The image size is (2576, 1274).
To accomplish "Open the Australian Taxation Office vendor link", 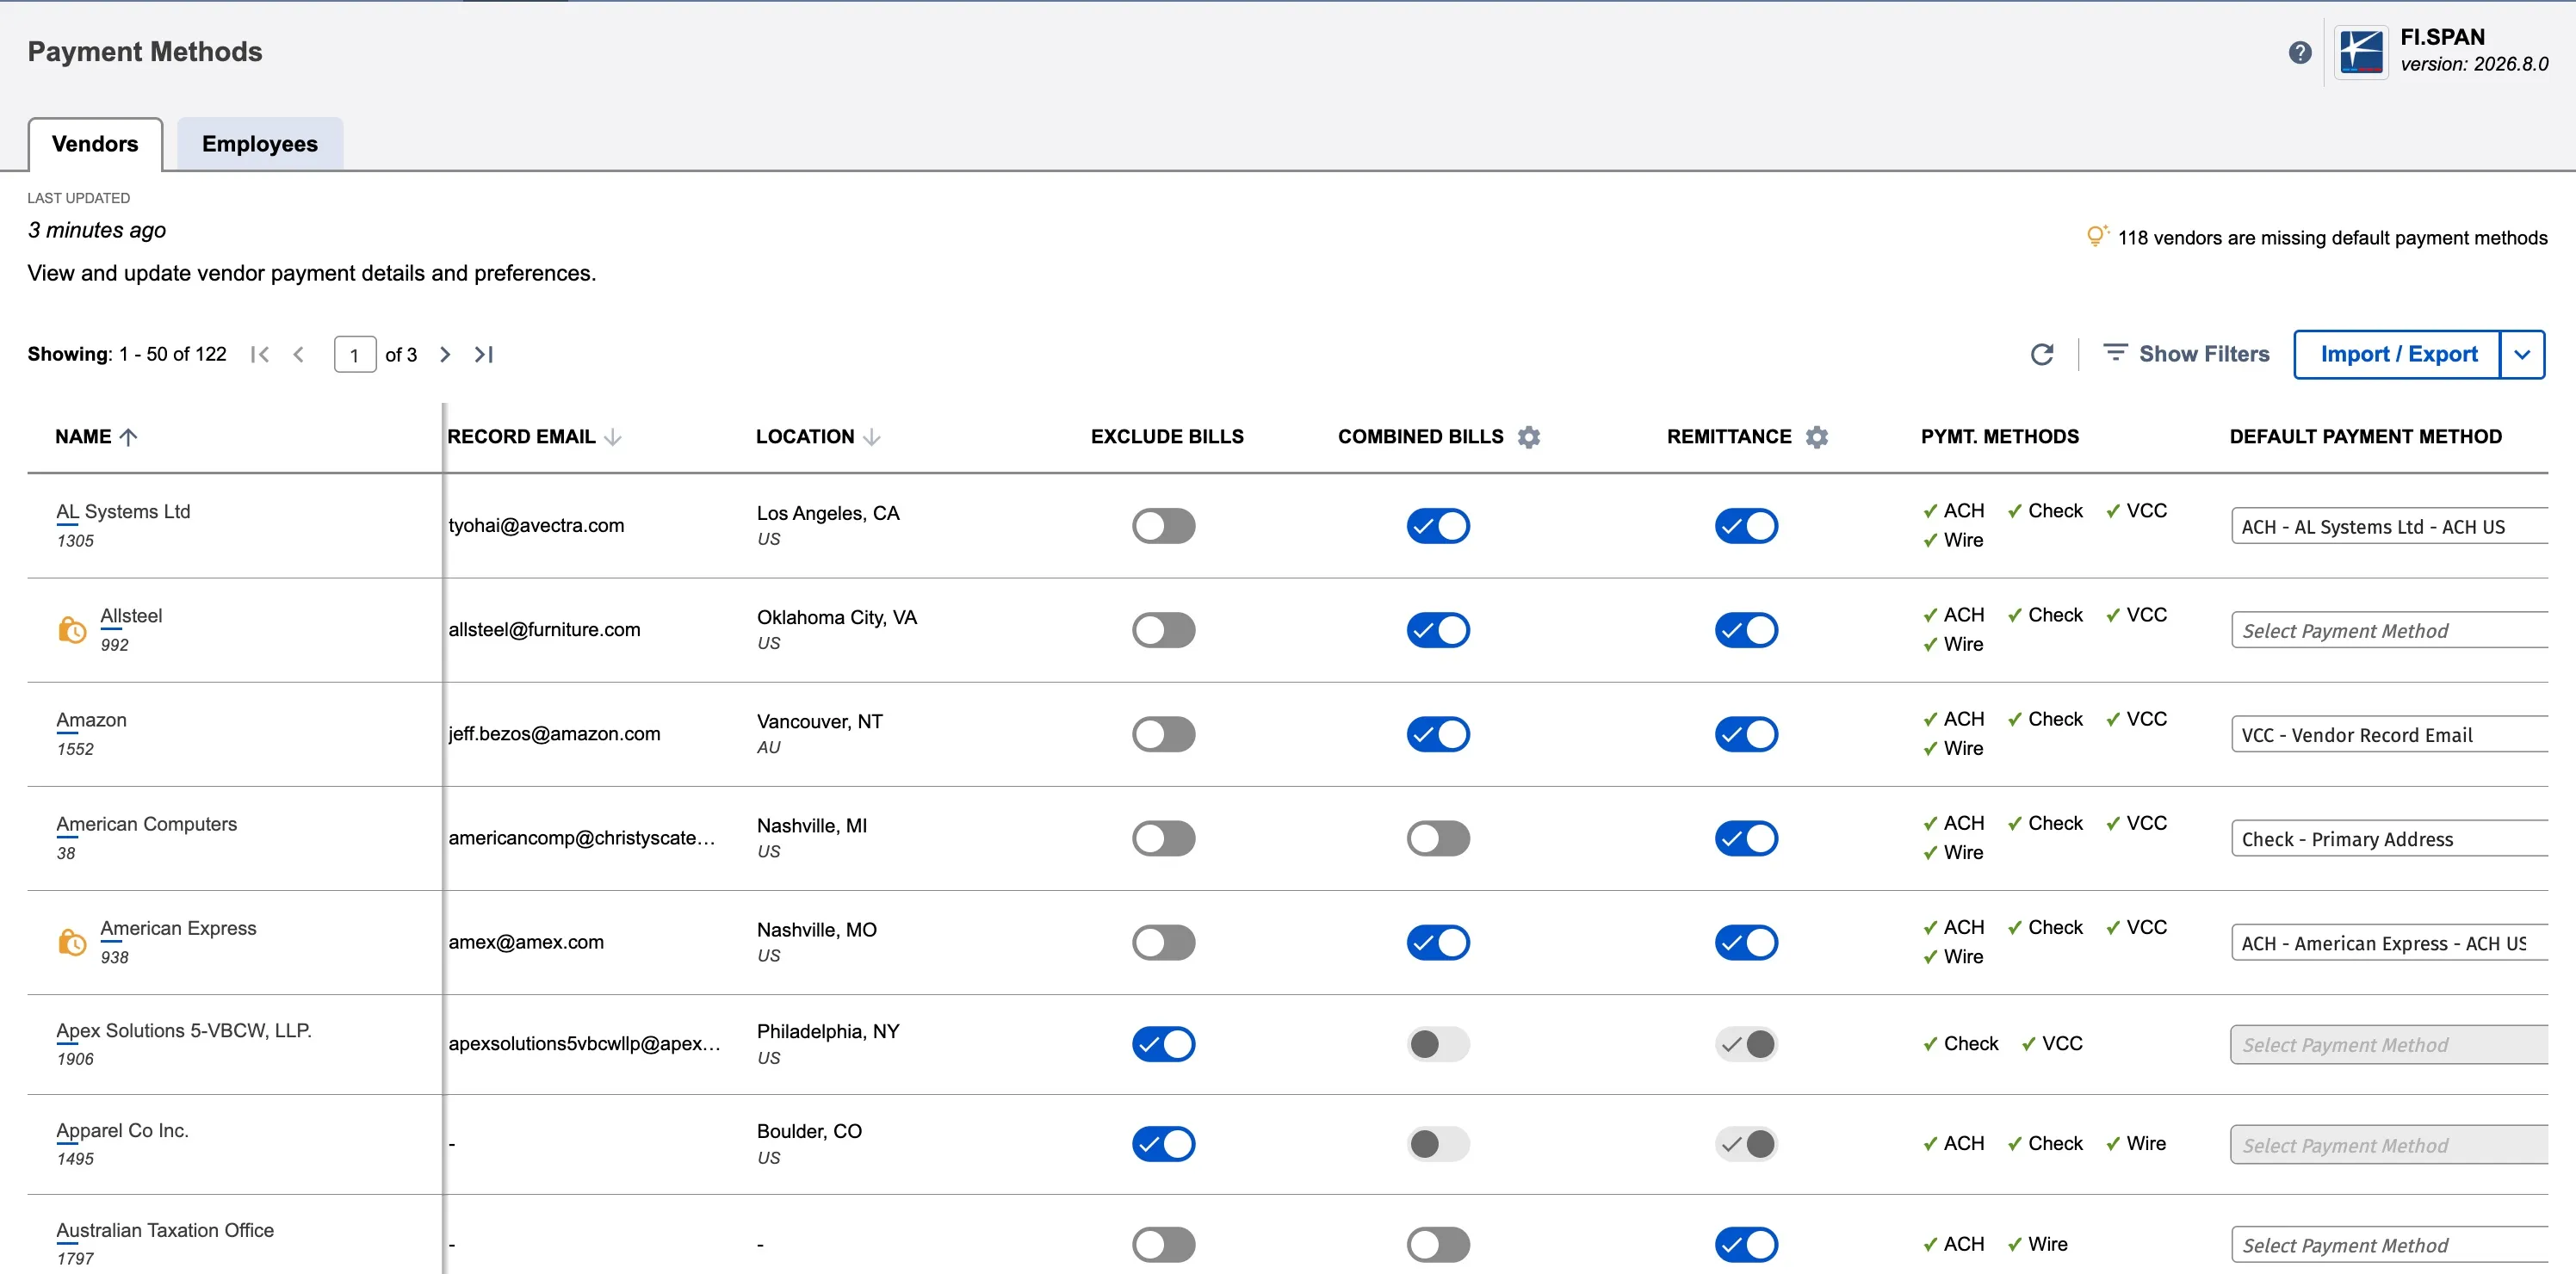I will [165, 1230].
